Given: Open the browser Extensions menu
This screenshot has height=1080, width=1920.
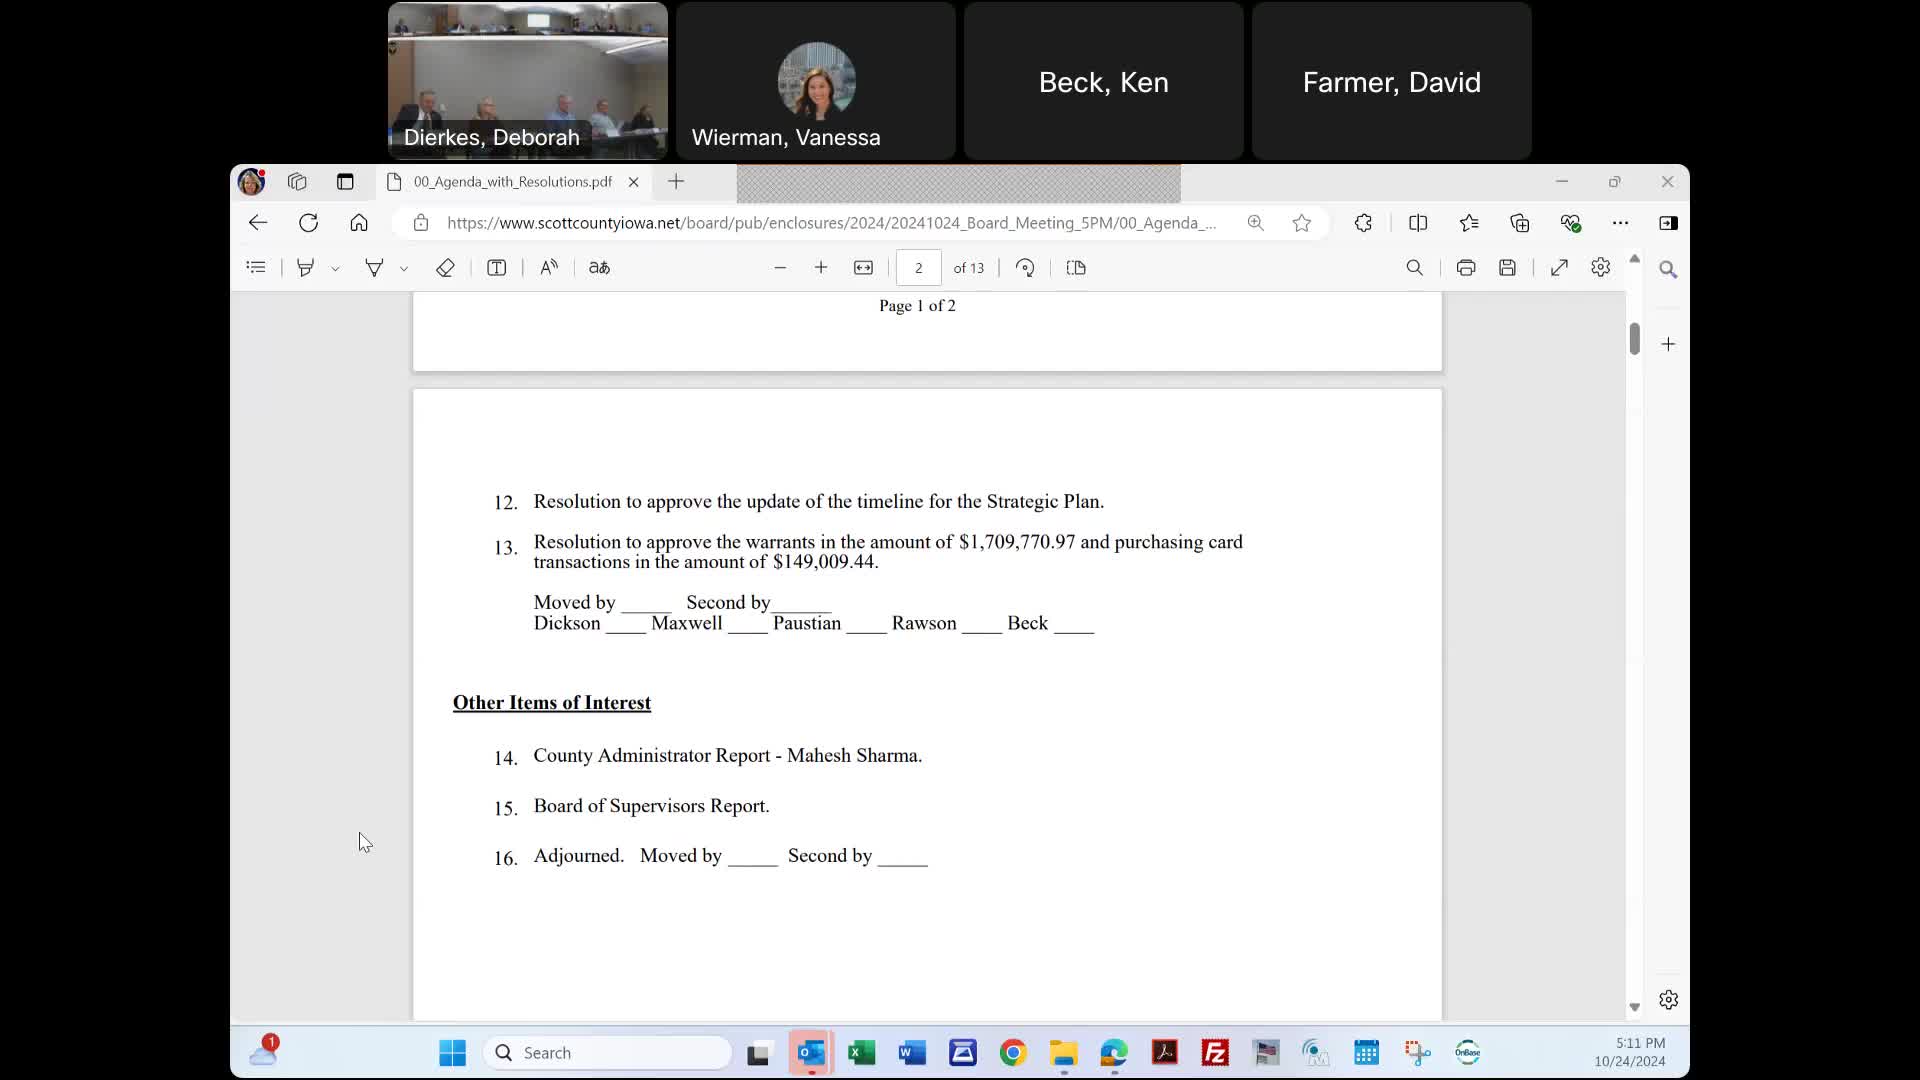Looking at the screenshot, I should click(x=1363, y=223).
